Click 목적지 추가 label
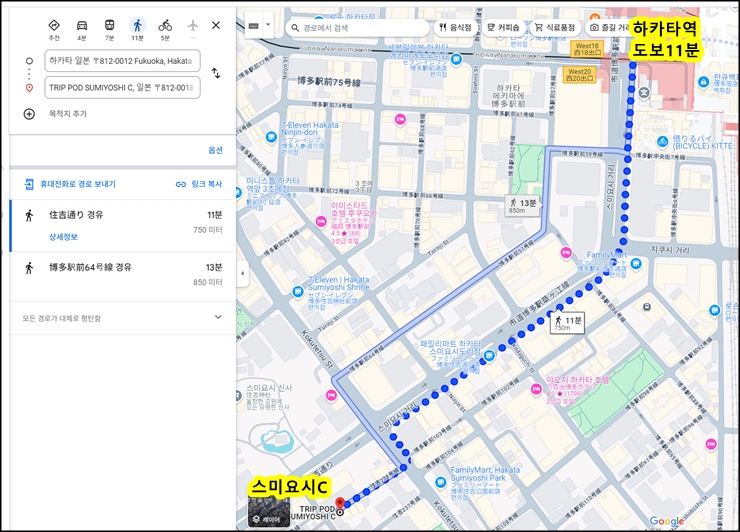Viewport: 740px width, 532px height. tap(68, 114)
